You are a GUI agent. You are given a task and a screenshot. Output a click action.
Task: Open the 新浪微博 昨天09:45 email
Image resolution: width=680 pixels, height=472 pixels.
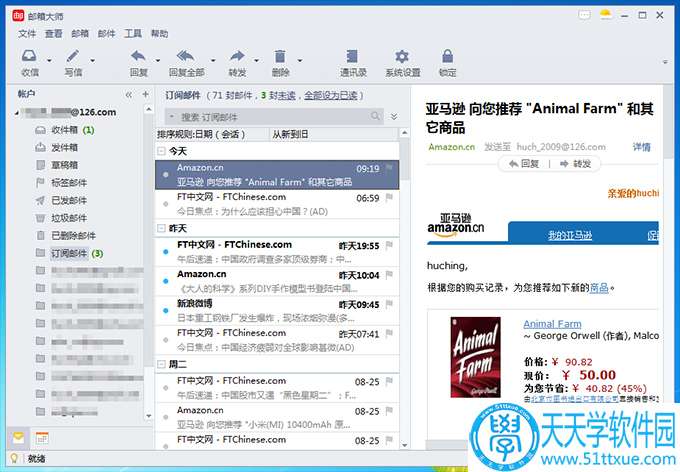tap(277, 311)
